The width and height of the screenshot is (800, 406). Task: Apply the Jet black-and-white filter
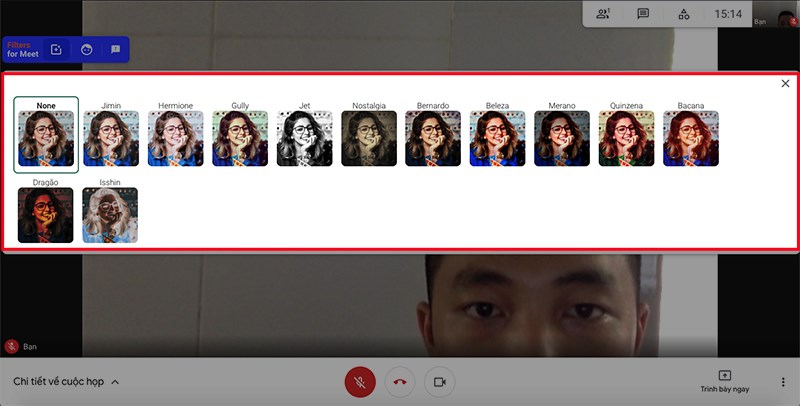click(305, 138)
